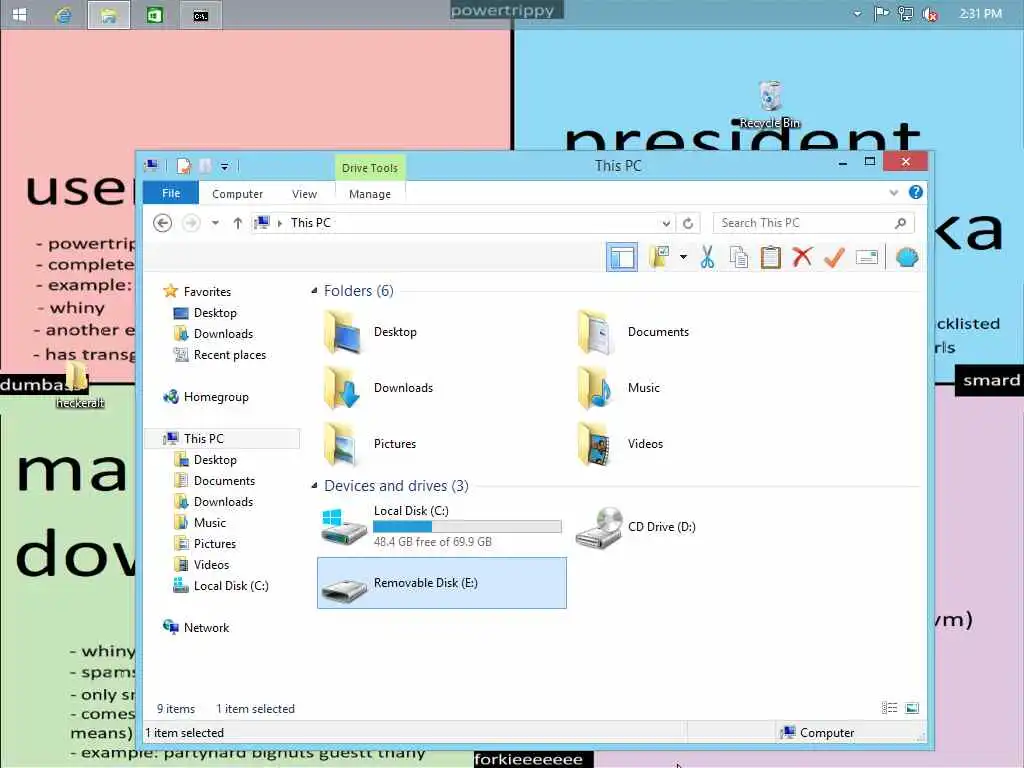The height and width of the screenshot is (768, 1024).
Task: Open the Customize Quick Access Toolbar dropdown
Action: (x=224, y=167)
